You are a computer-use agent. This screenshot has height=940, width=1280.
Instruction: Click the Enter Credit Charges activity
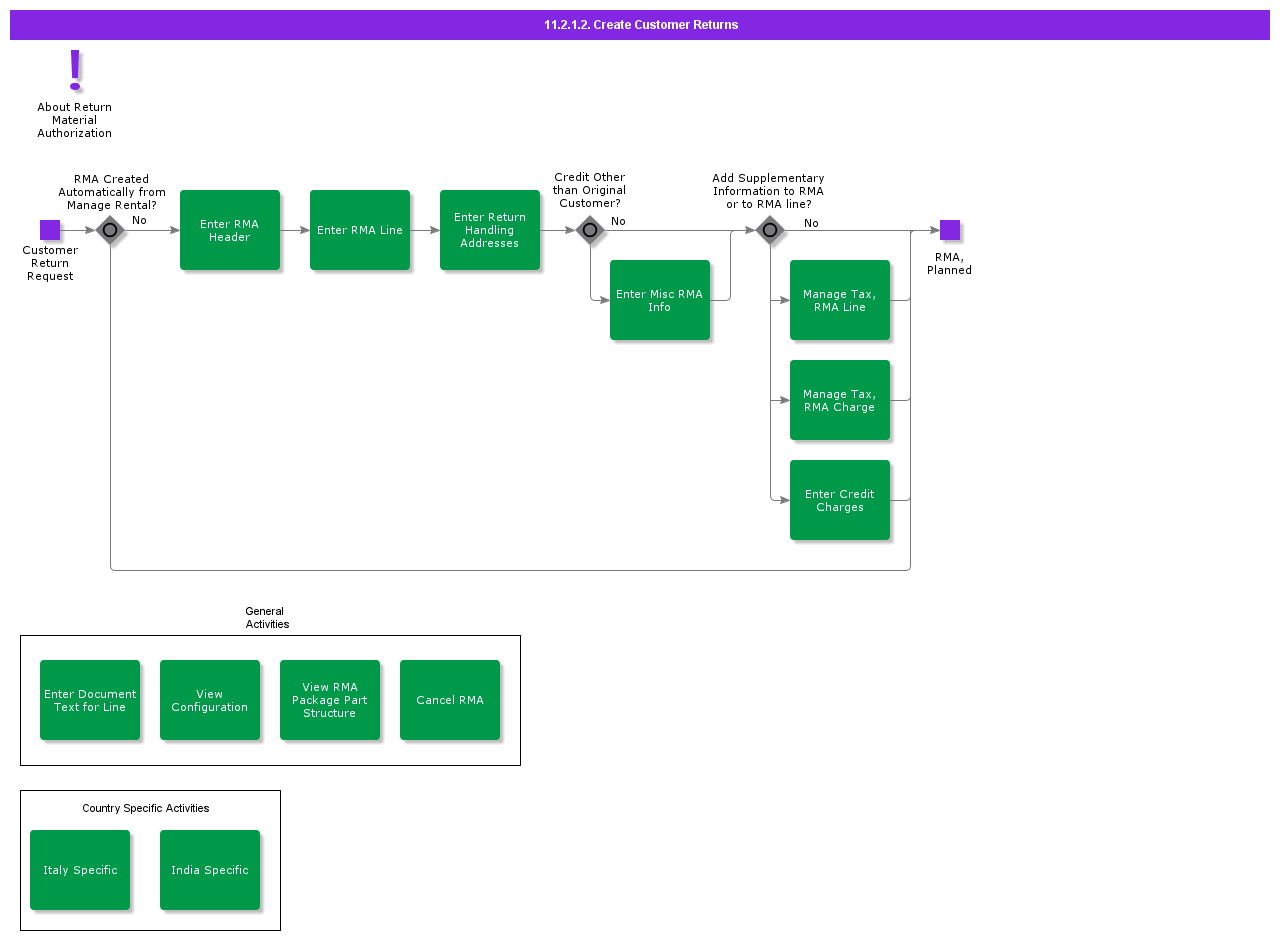(x=840, y=500)
